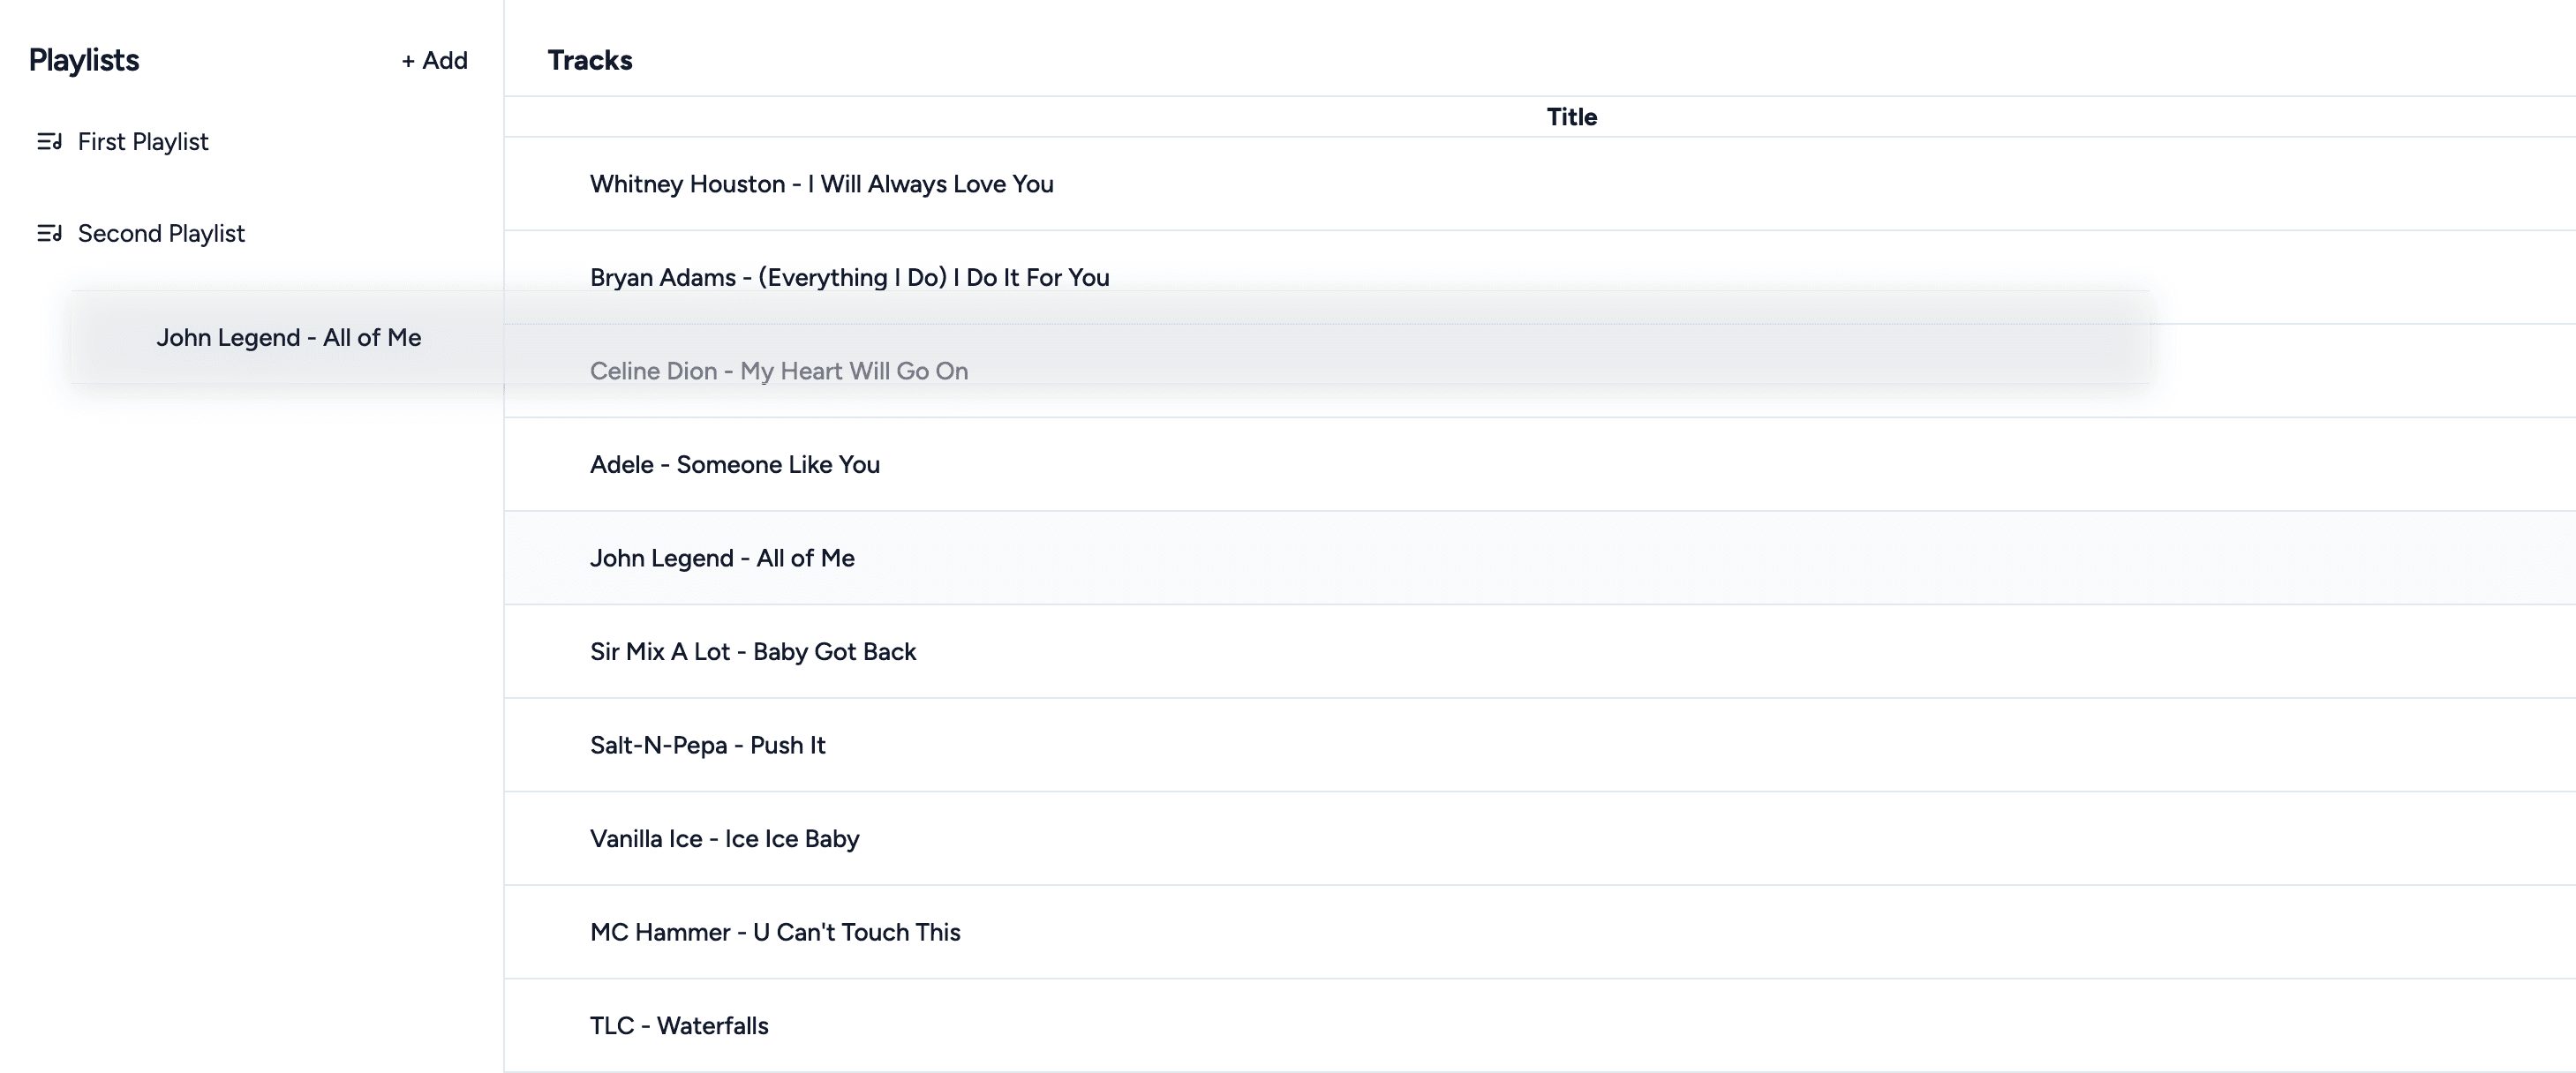The image size is (2576, 1073).
Task: Click the Title column header
Action: [x=1571, y=117]
